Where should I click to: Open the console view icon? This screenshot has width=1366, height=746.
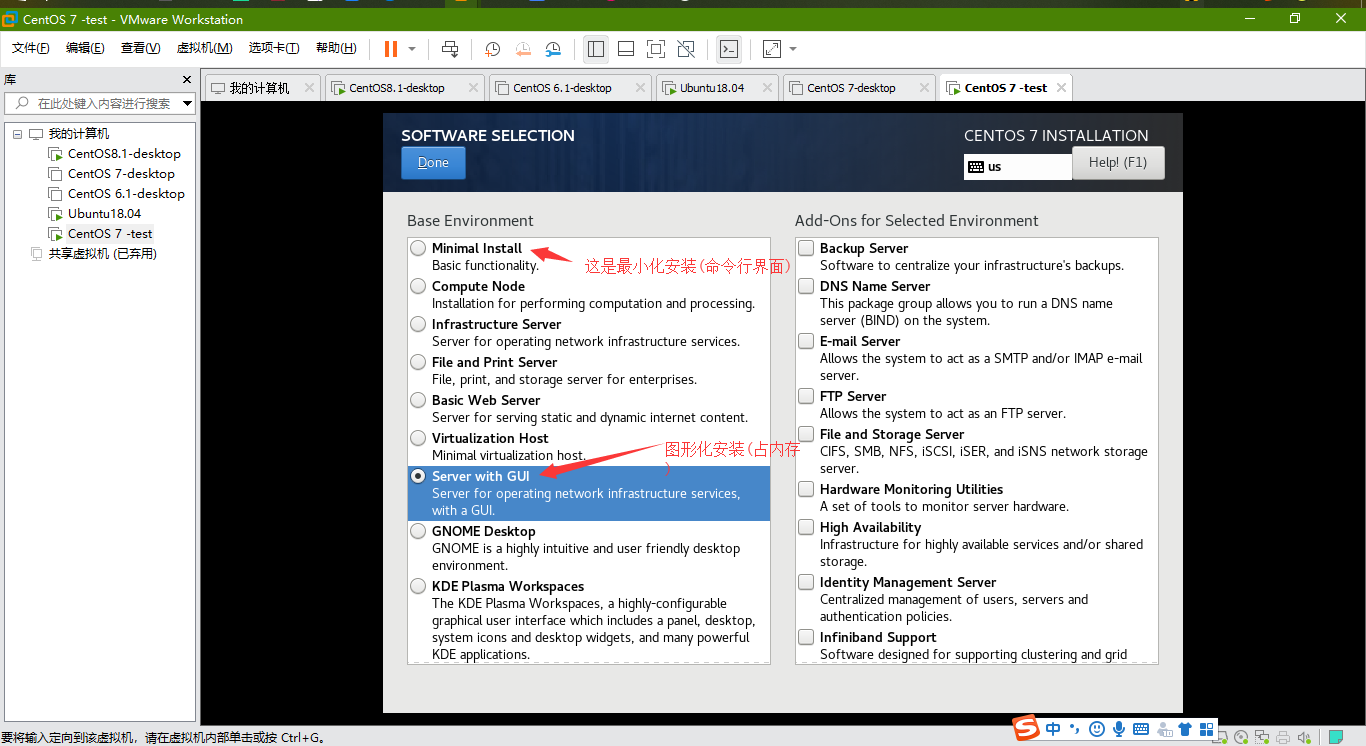click(x=729, y=48)
